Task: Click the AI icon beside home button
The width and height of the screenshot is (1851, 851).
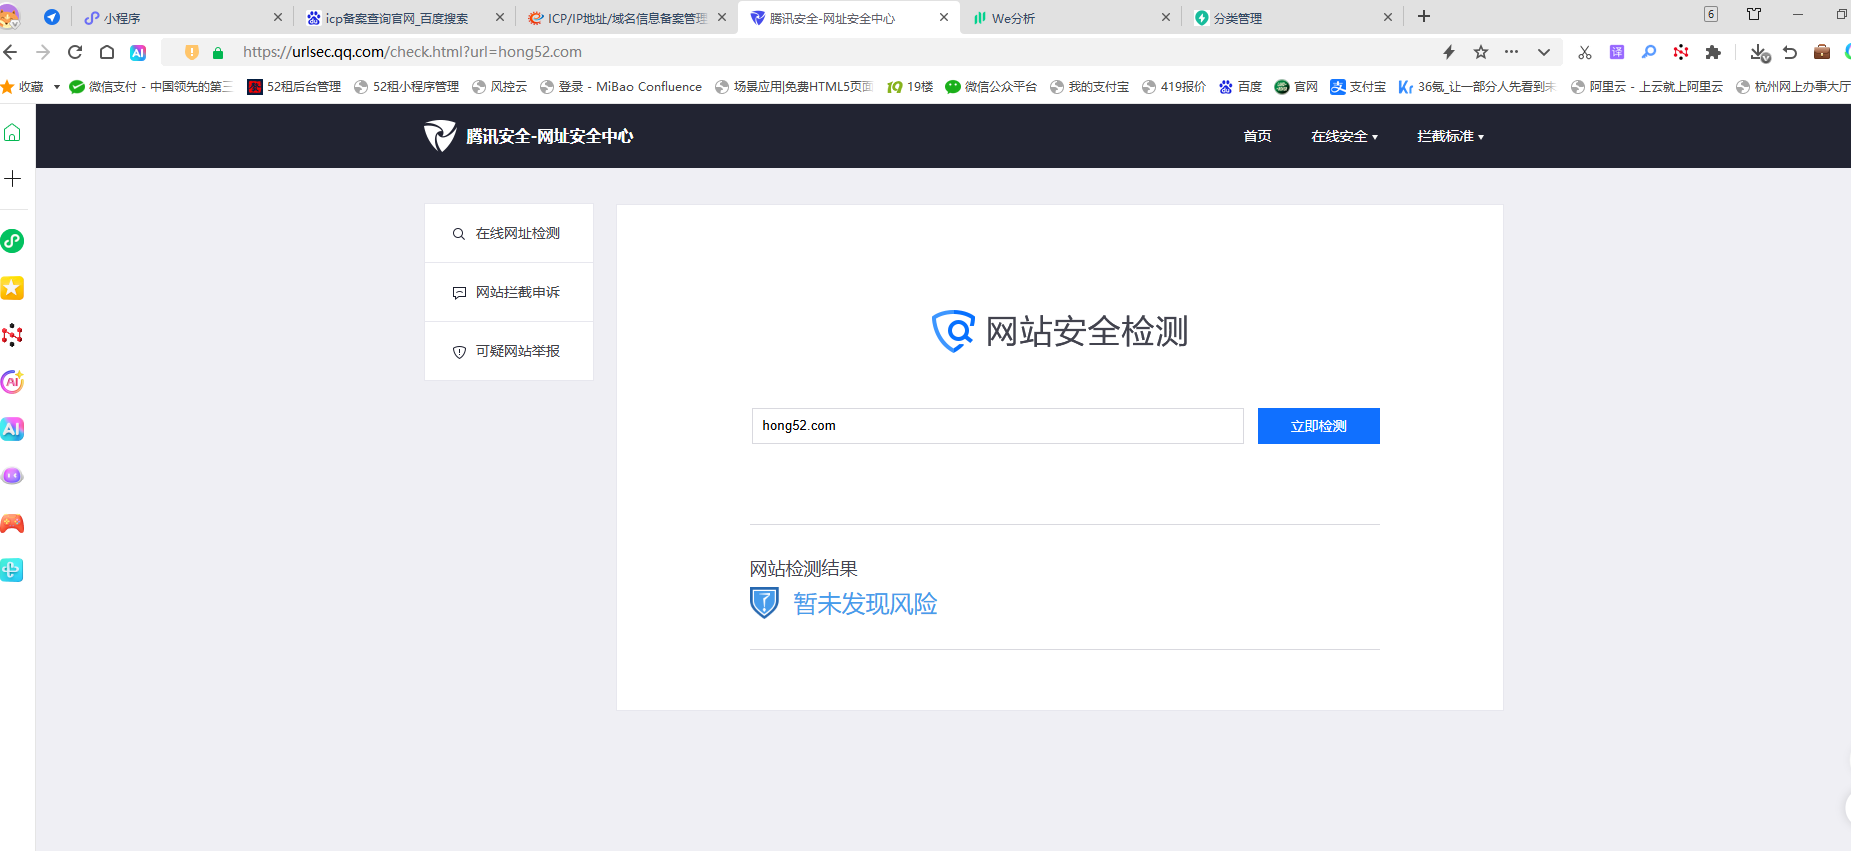Action: click(138, 52)
